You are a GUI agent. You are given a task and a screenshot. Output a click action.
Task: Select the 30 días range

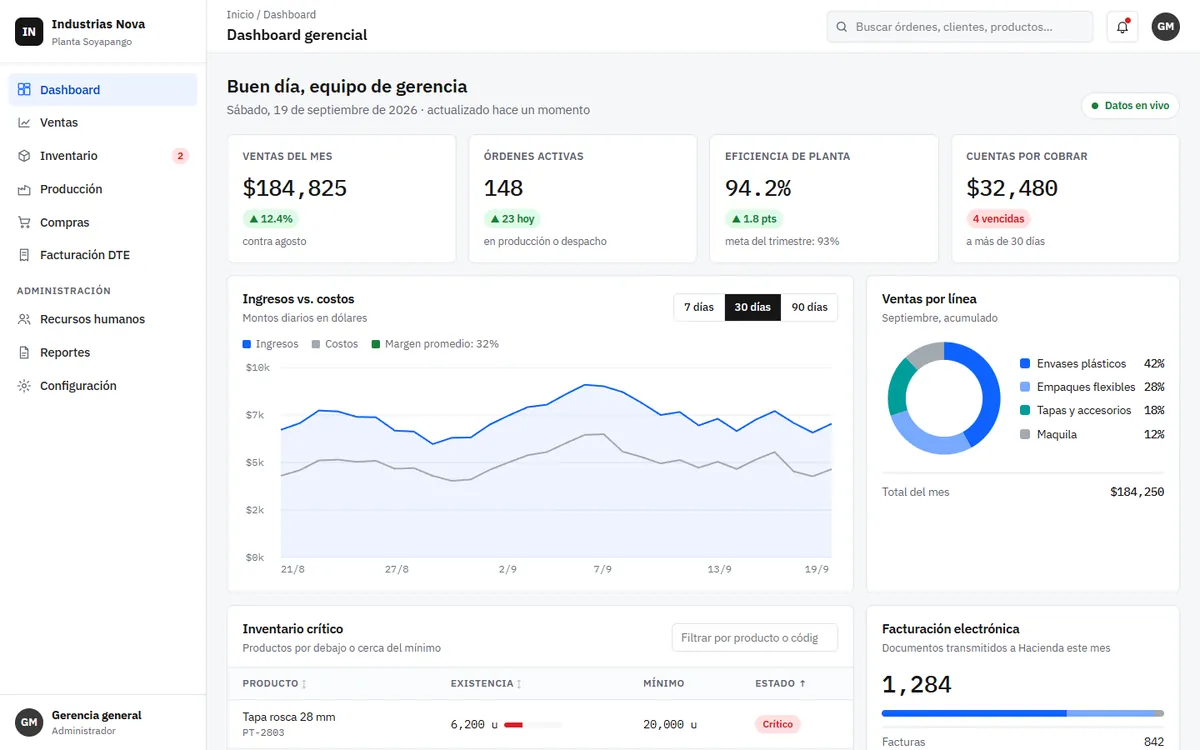point(753,307)
